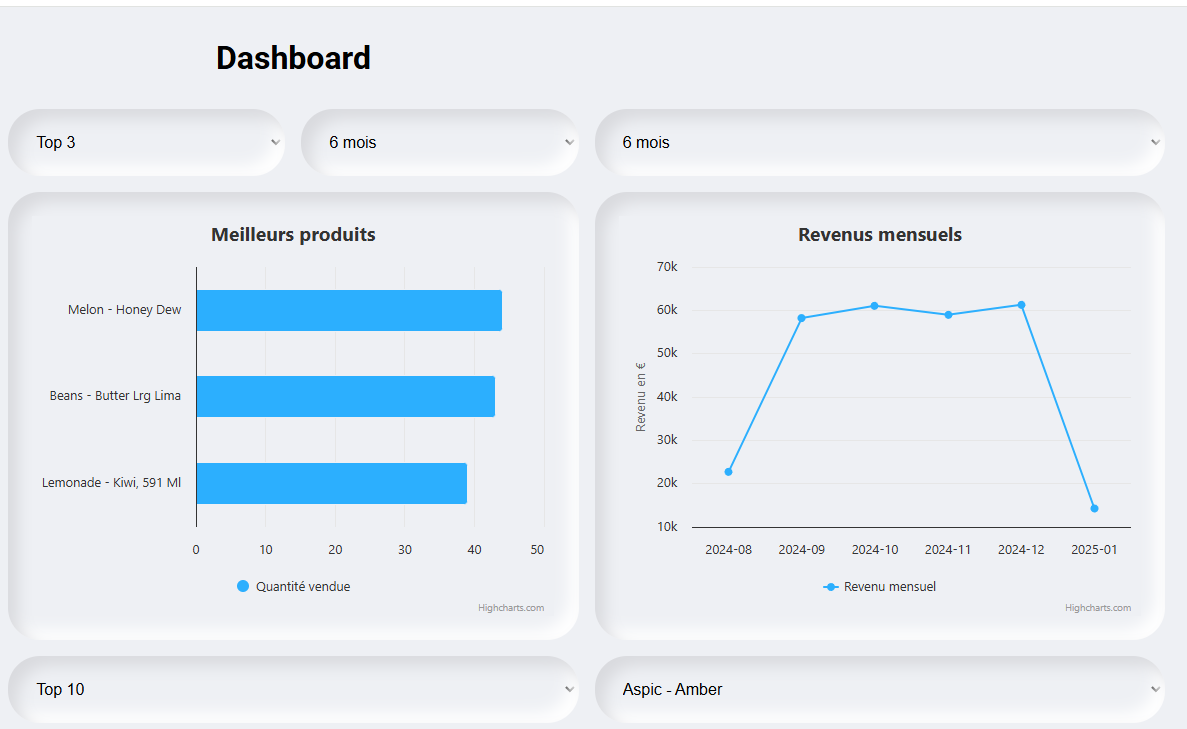Select the 2024-09 data point on line chart
The width and height of the screenshot is (1187, 729).
point(801,318)
